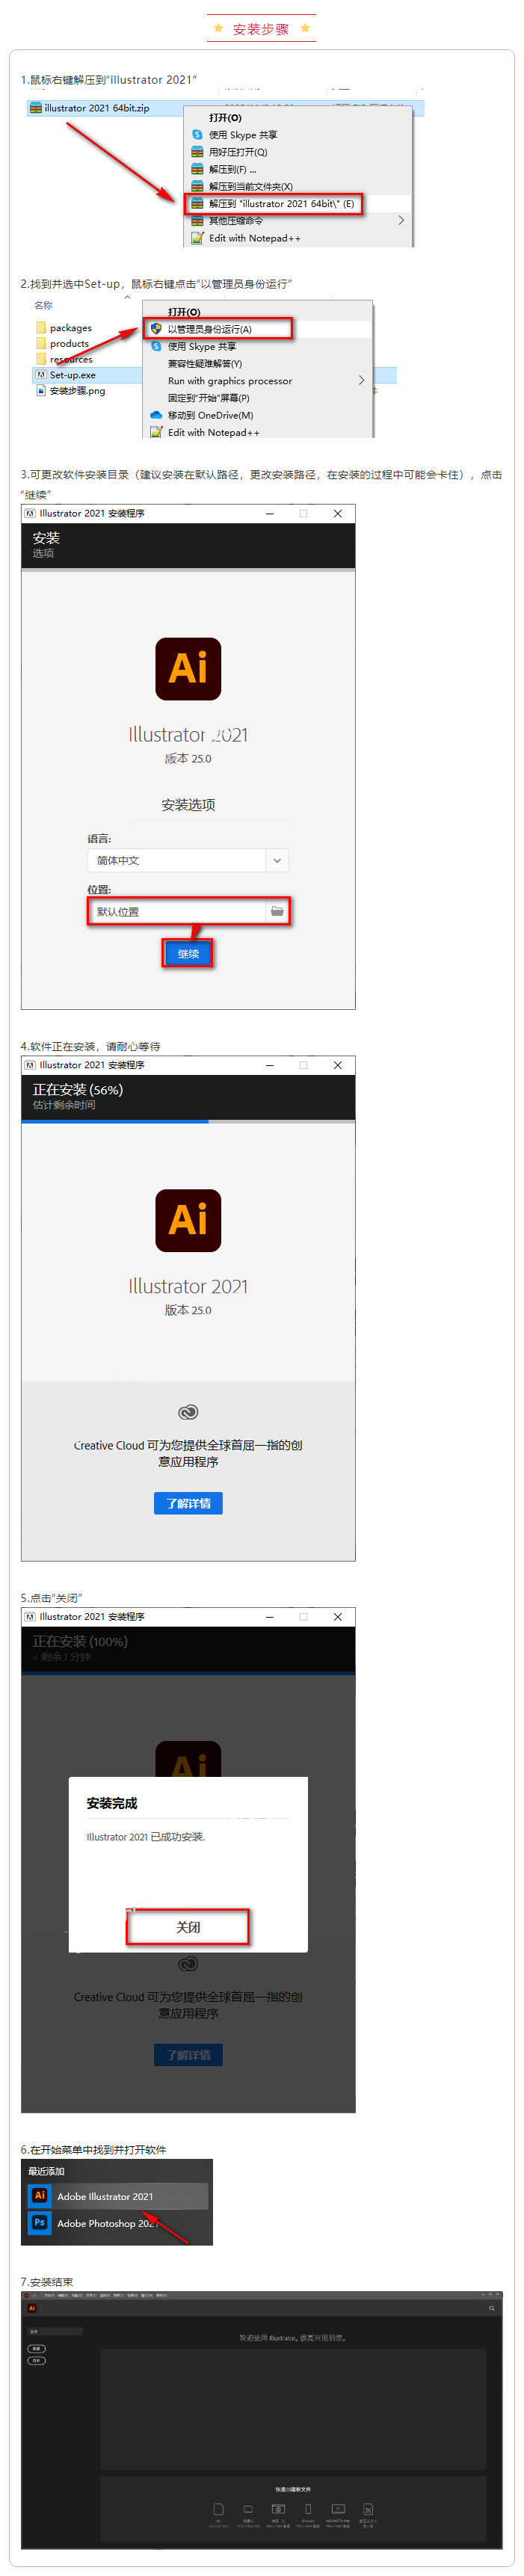Click 安装完成 heading in dialog

(112, 1803)
